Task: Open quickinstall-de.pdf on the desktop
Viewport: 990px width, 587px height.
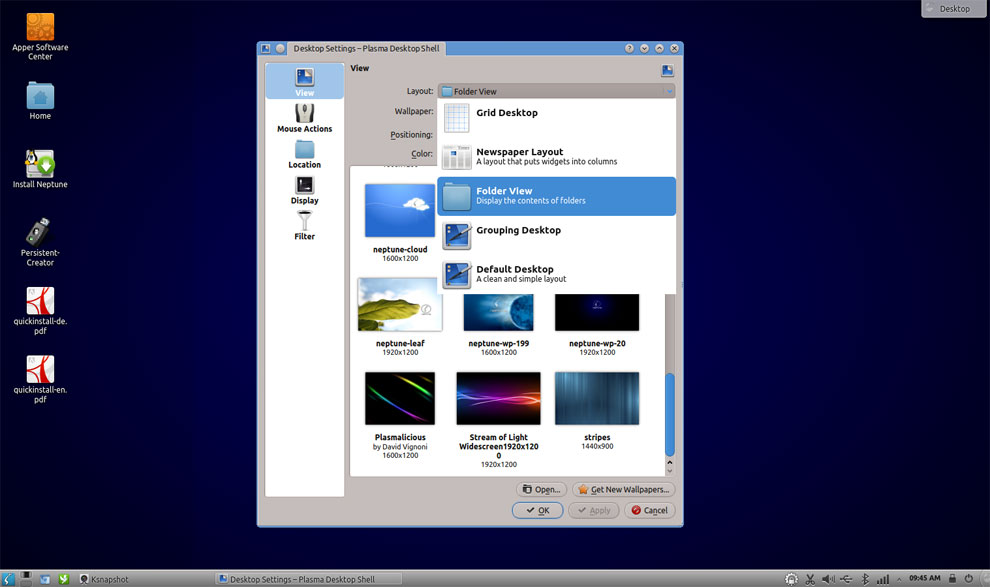Action: point(40,311)
